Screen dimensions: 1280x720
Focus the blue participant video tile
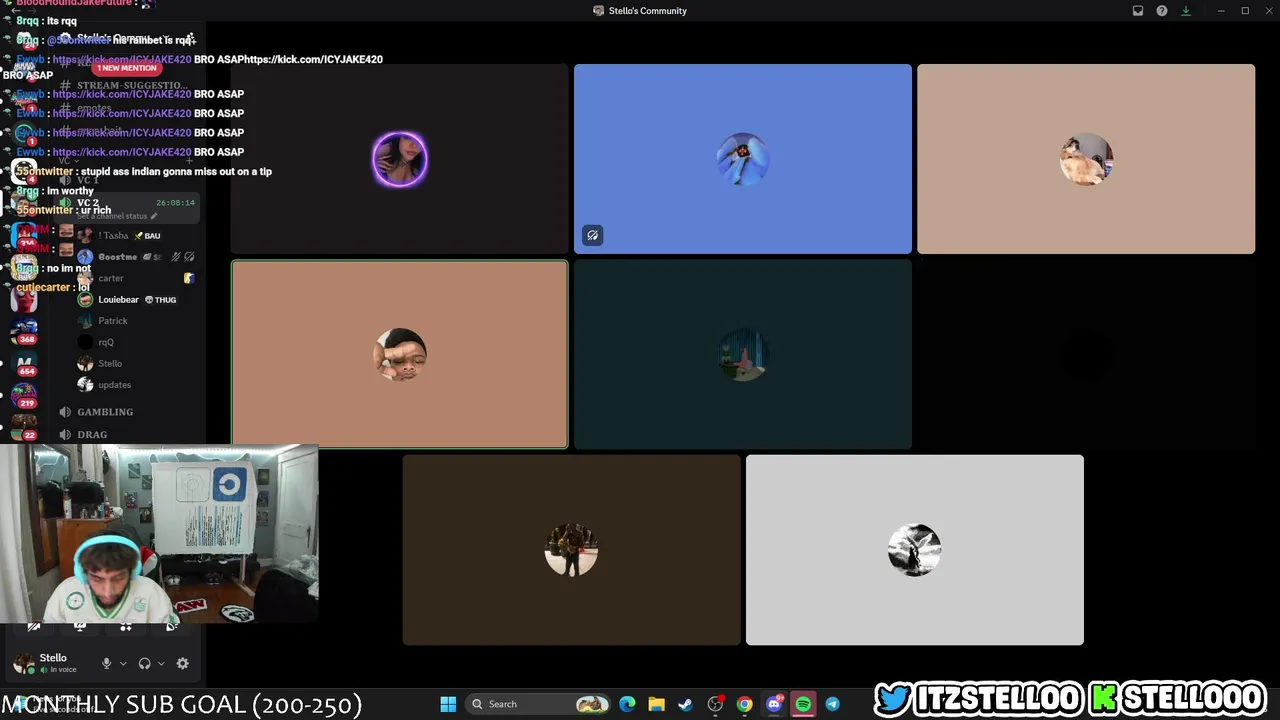[x=743, y=159]
